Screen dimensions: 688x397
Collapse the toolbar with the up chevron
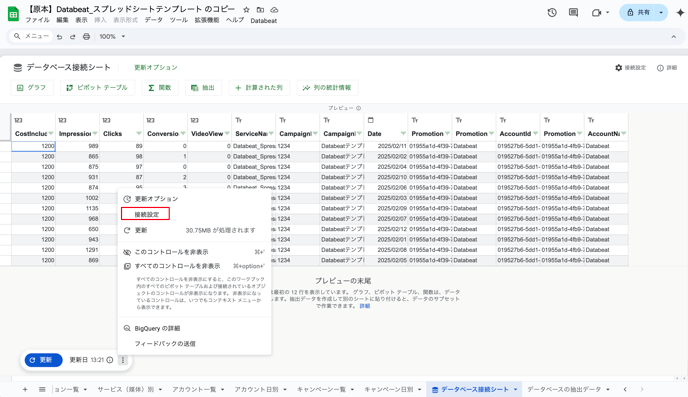click(x=674, y=37)
